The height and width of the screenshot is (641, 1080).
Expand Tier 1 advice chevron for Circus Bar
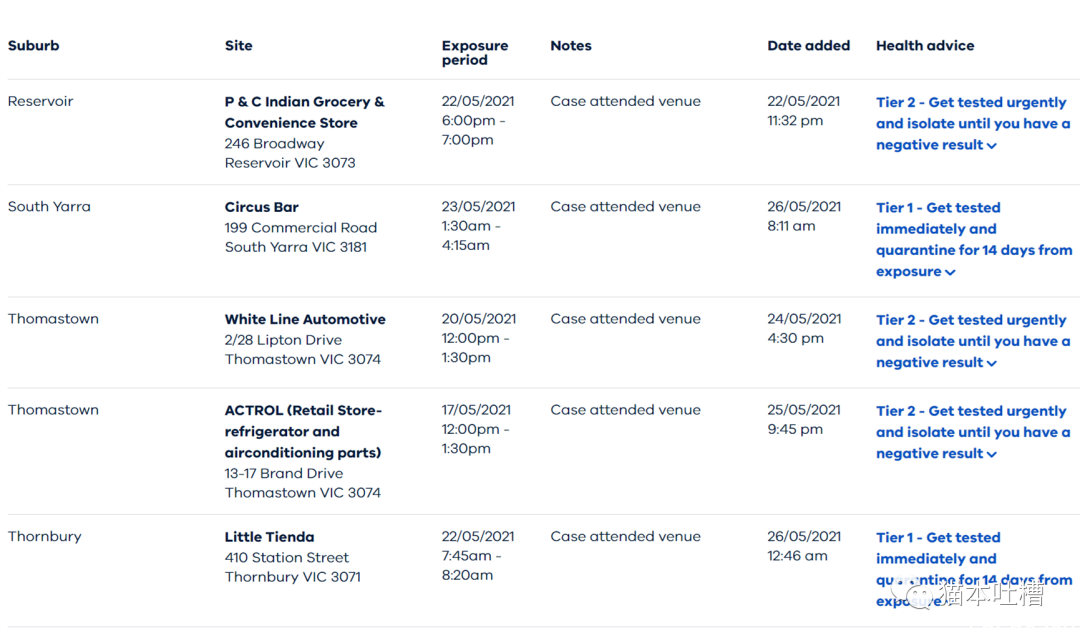point(951,273)
